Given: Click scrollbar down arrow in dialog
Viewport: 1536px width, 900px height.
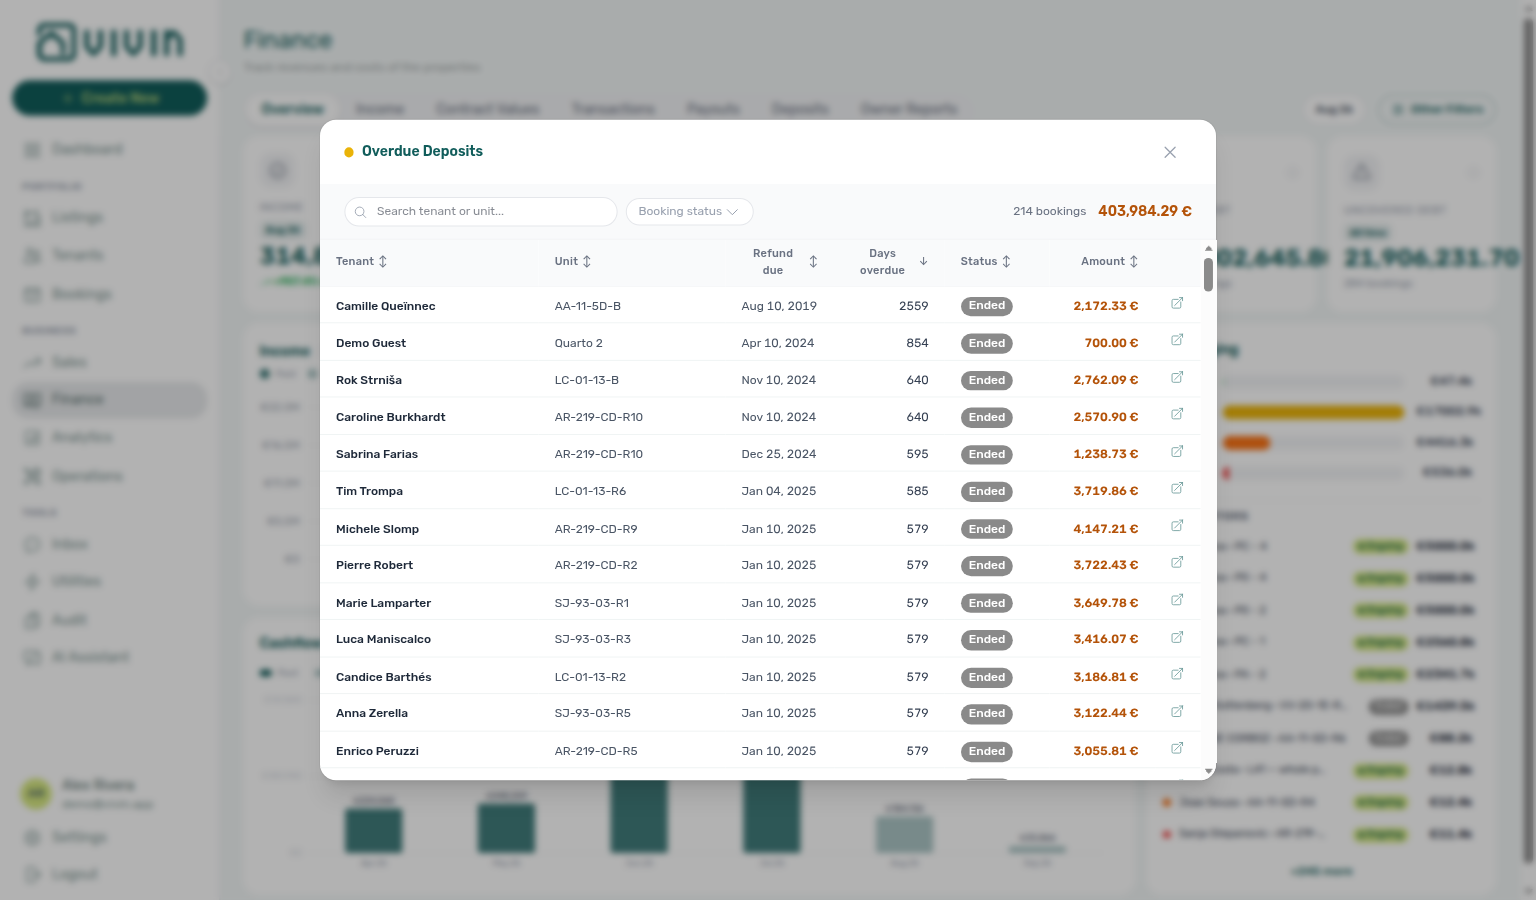Looking at the screenshot, I should click(1208, 771).
